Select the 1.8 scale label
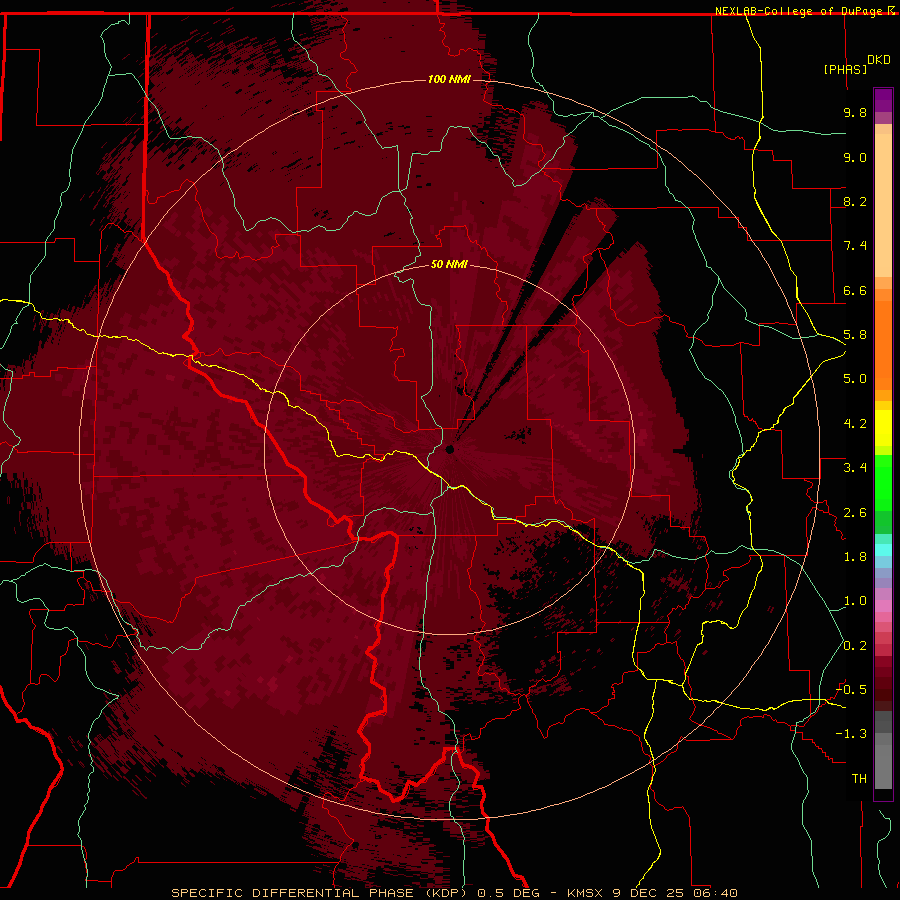 pos(855,557)
